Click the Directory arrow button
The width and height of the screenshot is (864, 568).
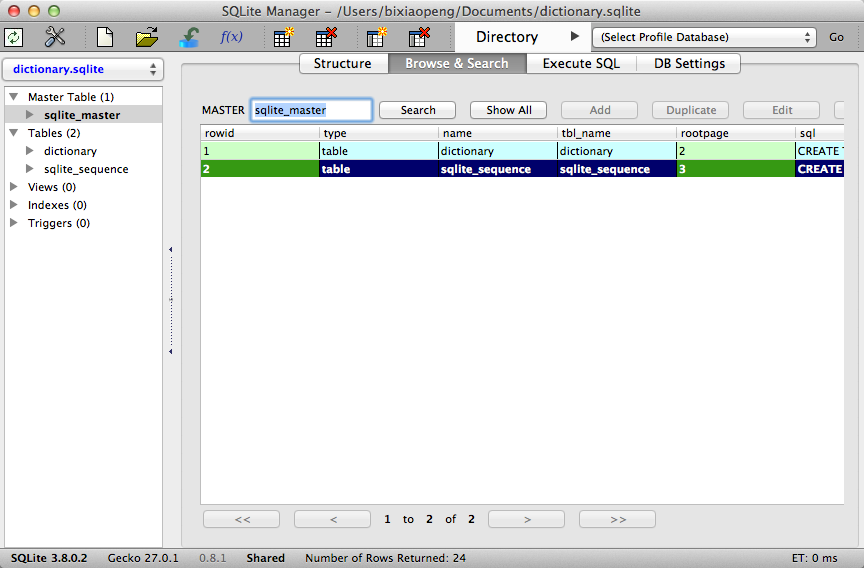[575, 36]
